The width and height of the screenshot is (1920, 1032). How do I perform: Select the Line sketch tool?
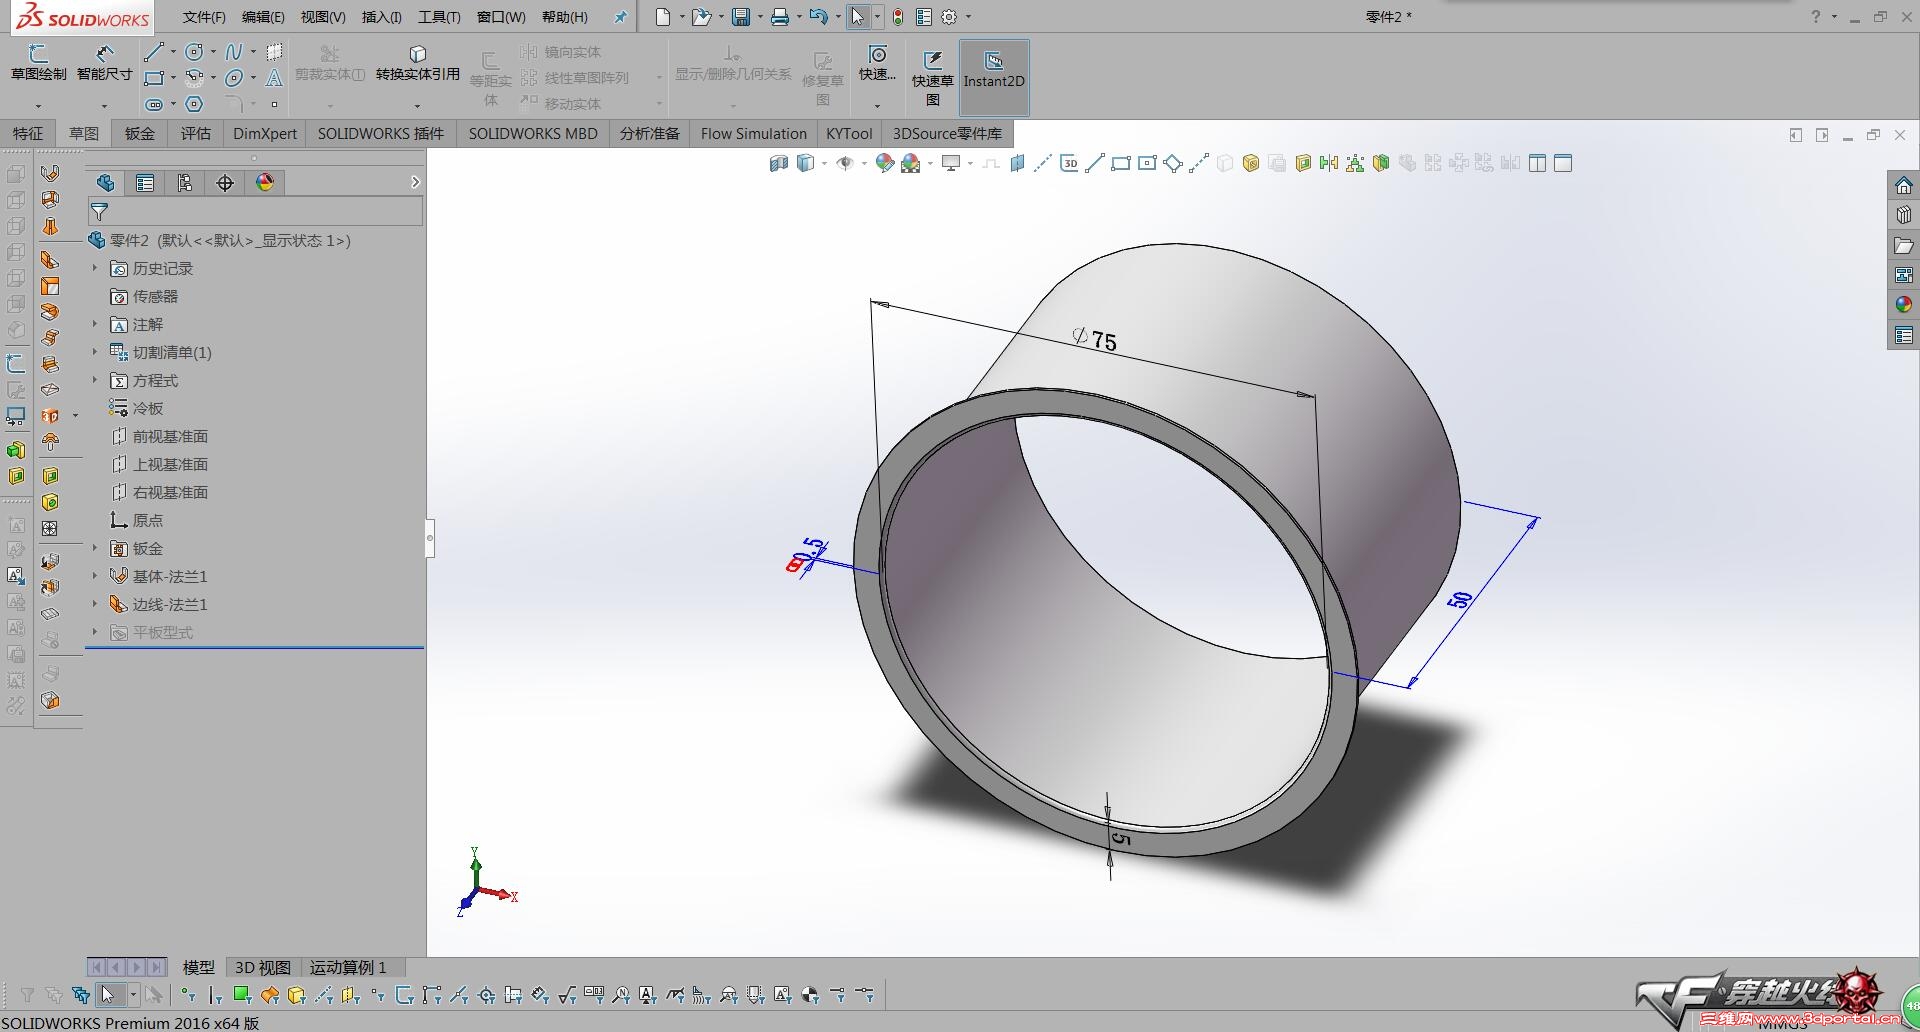[153, 52]
